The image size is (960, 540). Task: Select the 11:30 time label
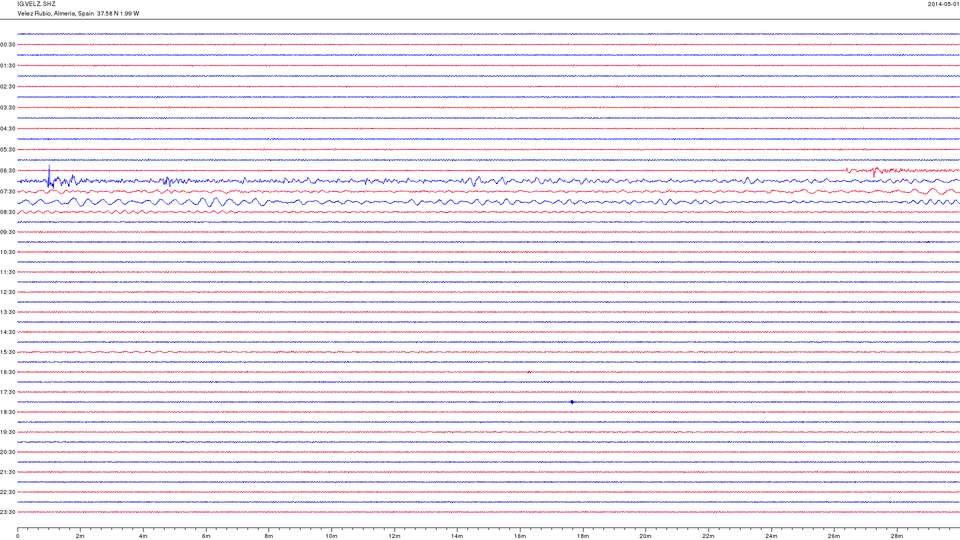click(8, 272)
